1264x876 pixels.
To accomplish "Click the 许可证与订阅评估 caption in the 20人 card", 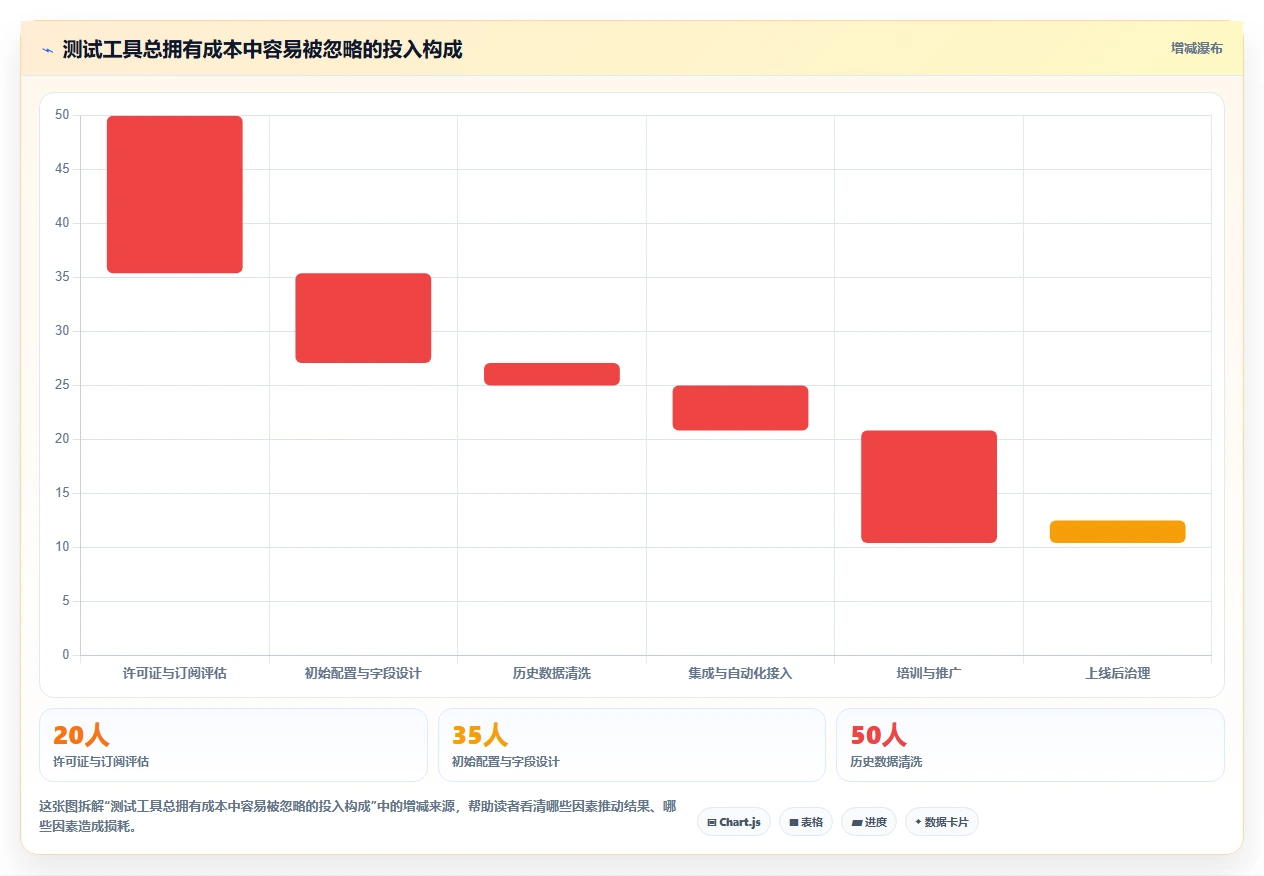I will (x=101, y=761).
